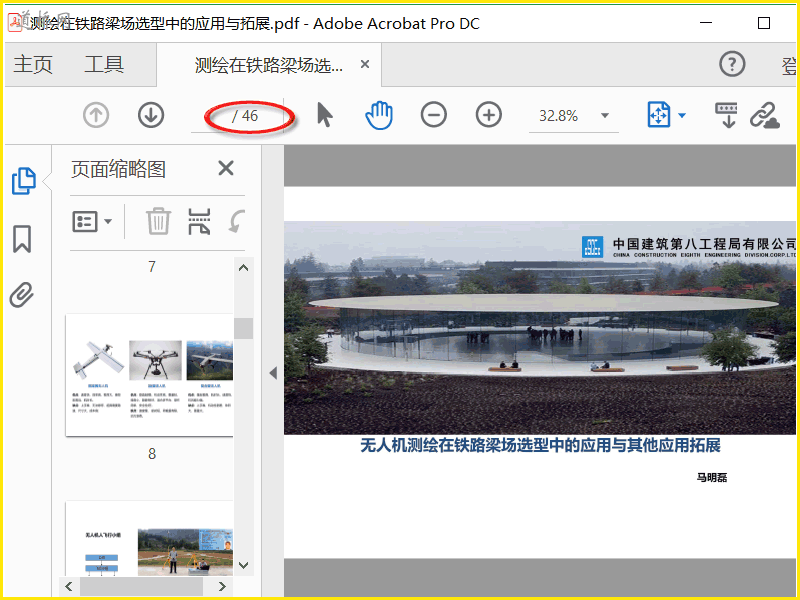
Task: Click the thumbnail horizontal scrollbar handle
Action: point(141,586)
